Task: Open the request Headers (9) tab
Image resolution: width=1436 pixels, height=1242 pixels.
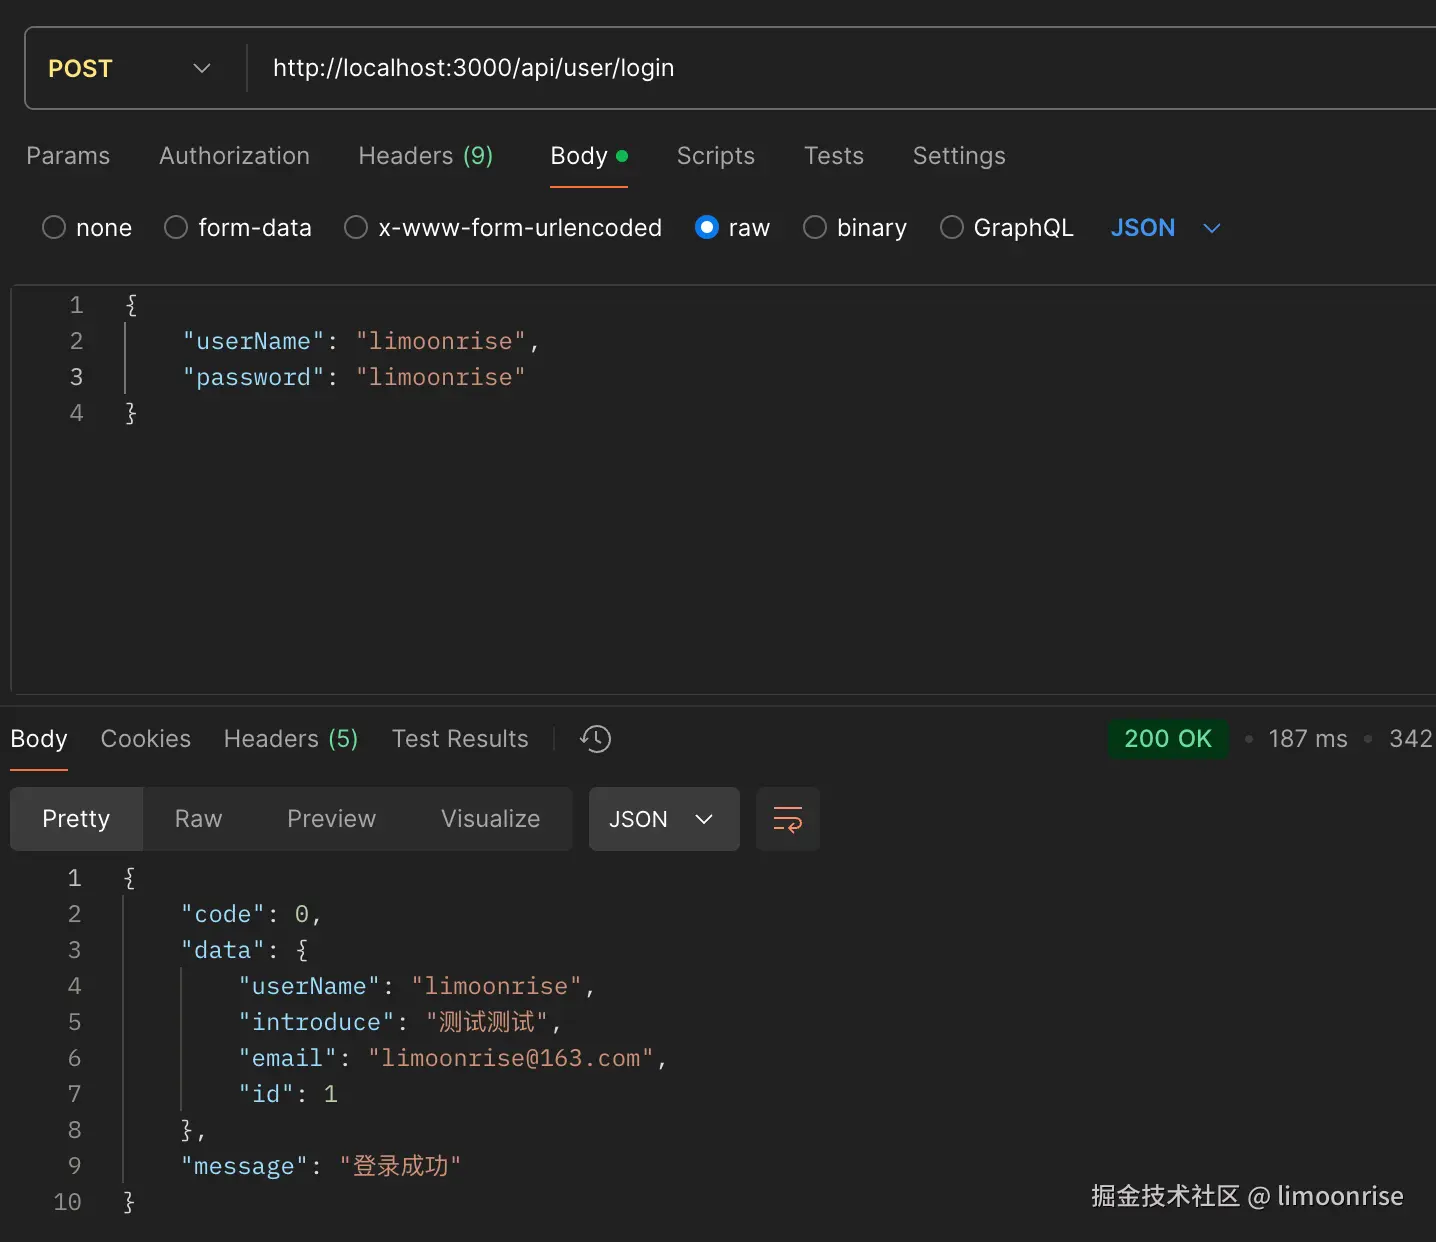Action: pyautogui.click(x=425, y=156)
